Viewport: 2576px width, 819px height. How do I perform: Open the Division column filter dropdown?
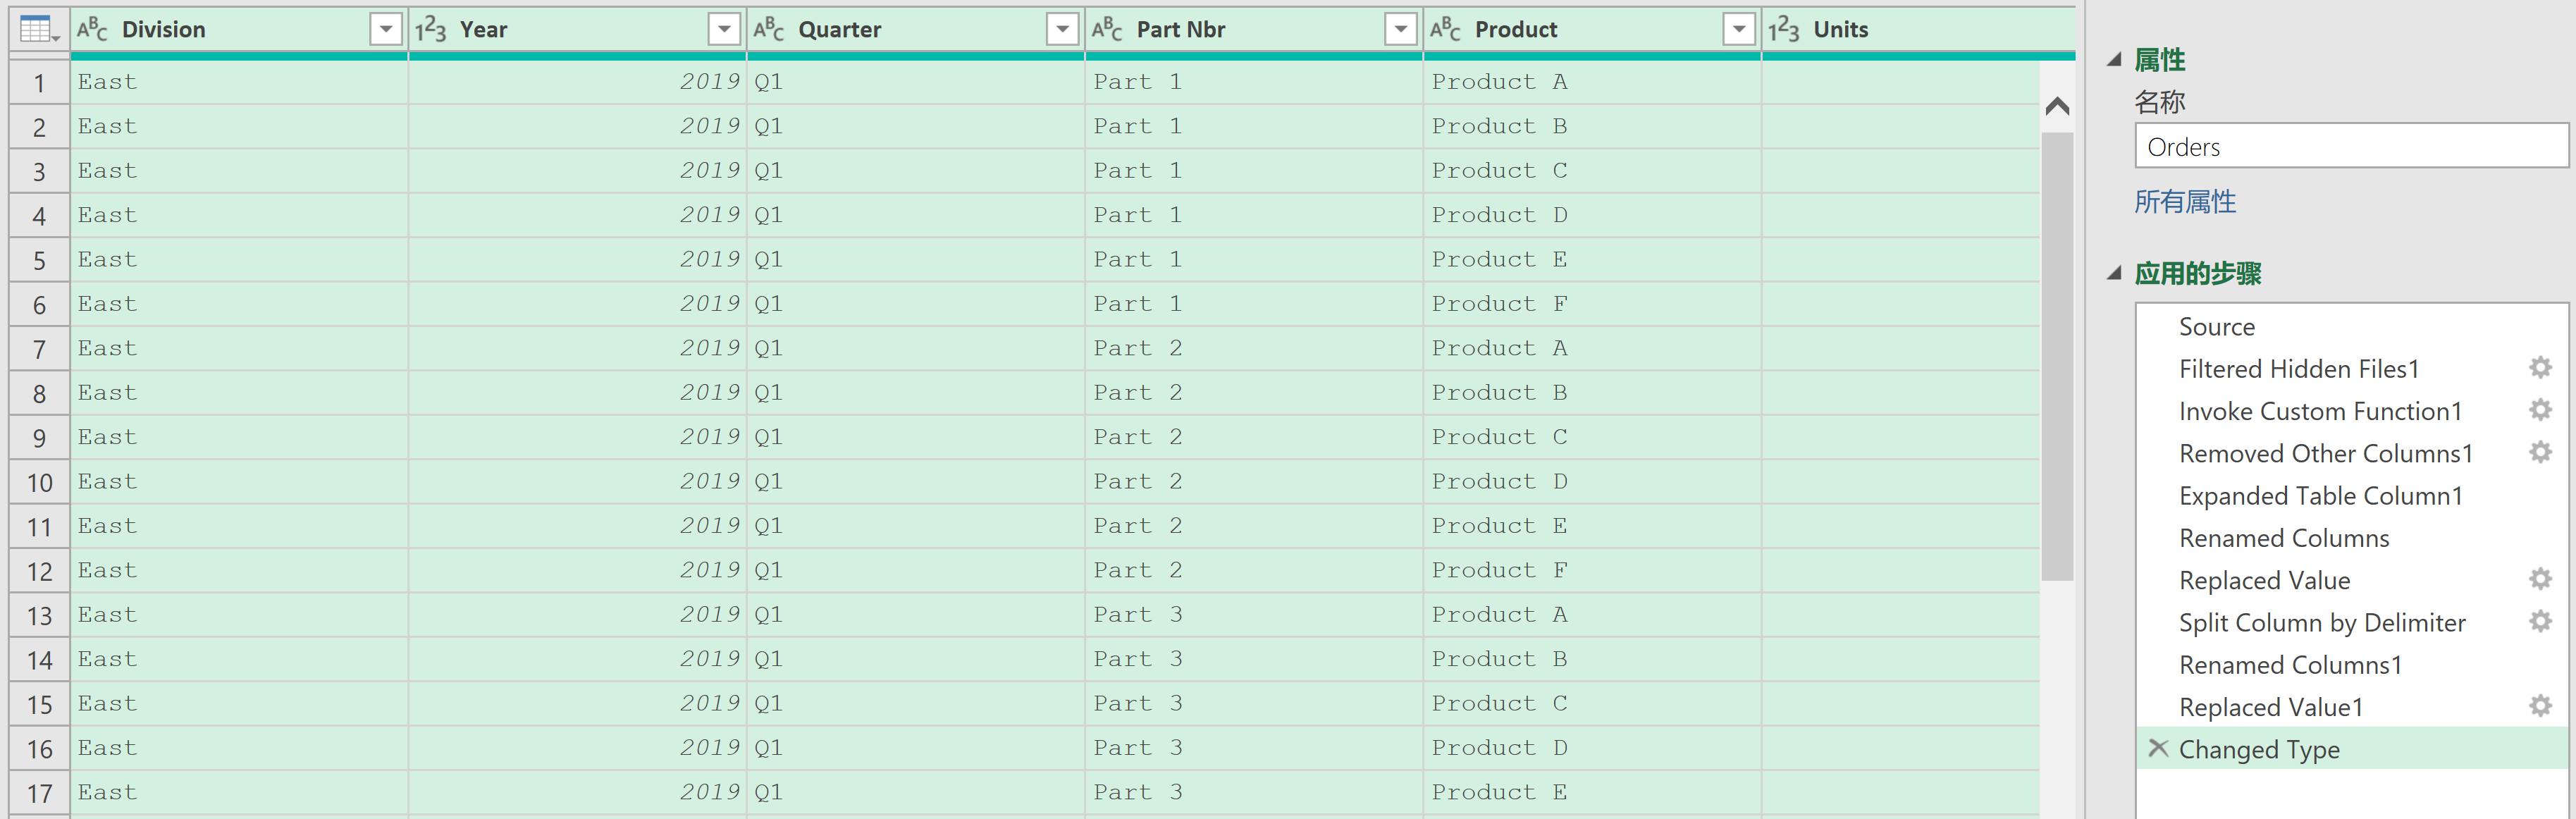tap(385, 30)
